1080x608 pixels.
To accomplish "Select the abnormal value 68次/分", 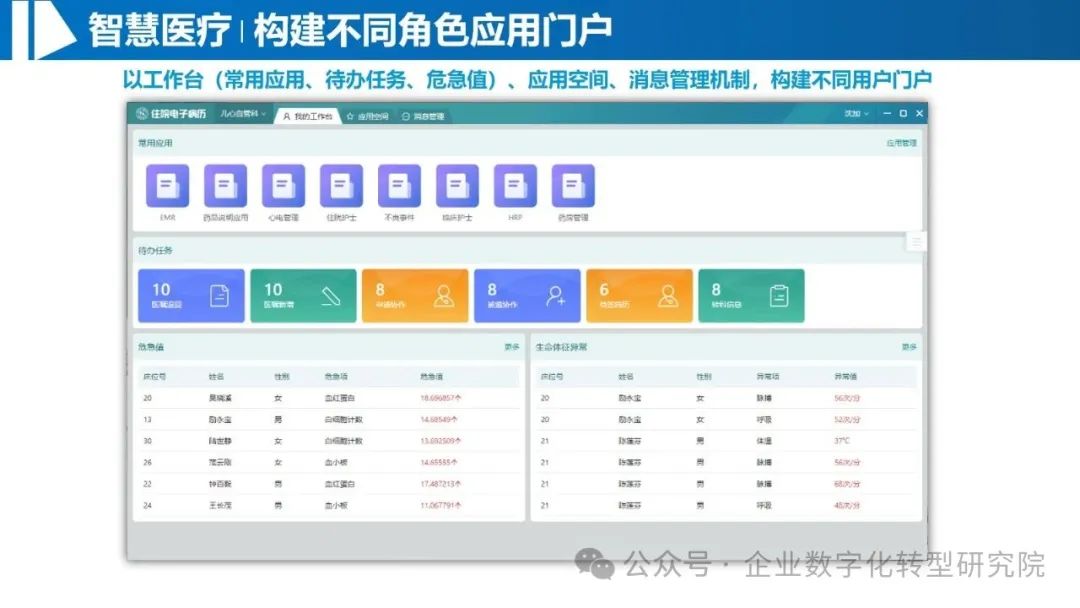I will click(x=847, y=484).
